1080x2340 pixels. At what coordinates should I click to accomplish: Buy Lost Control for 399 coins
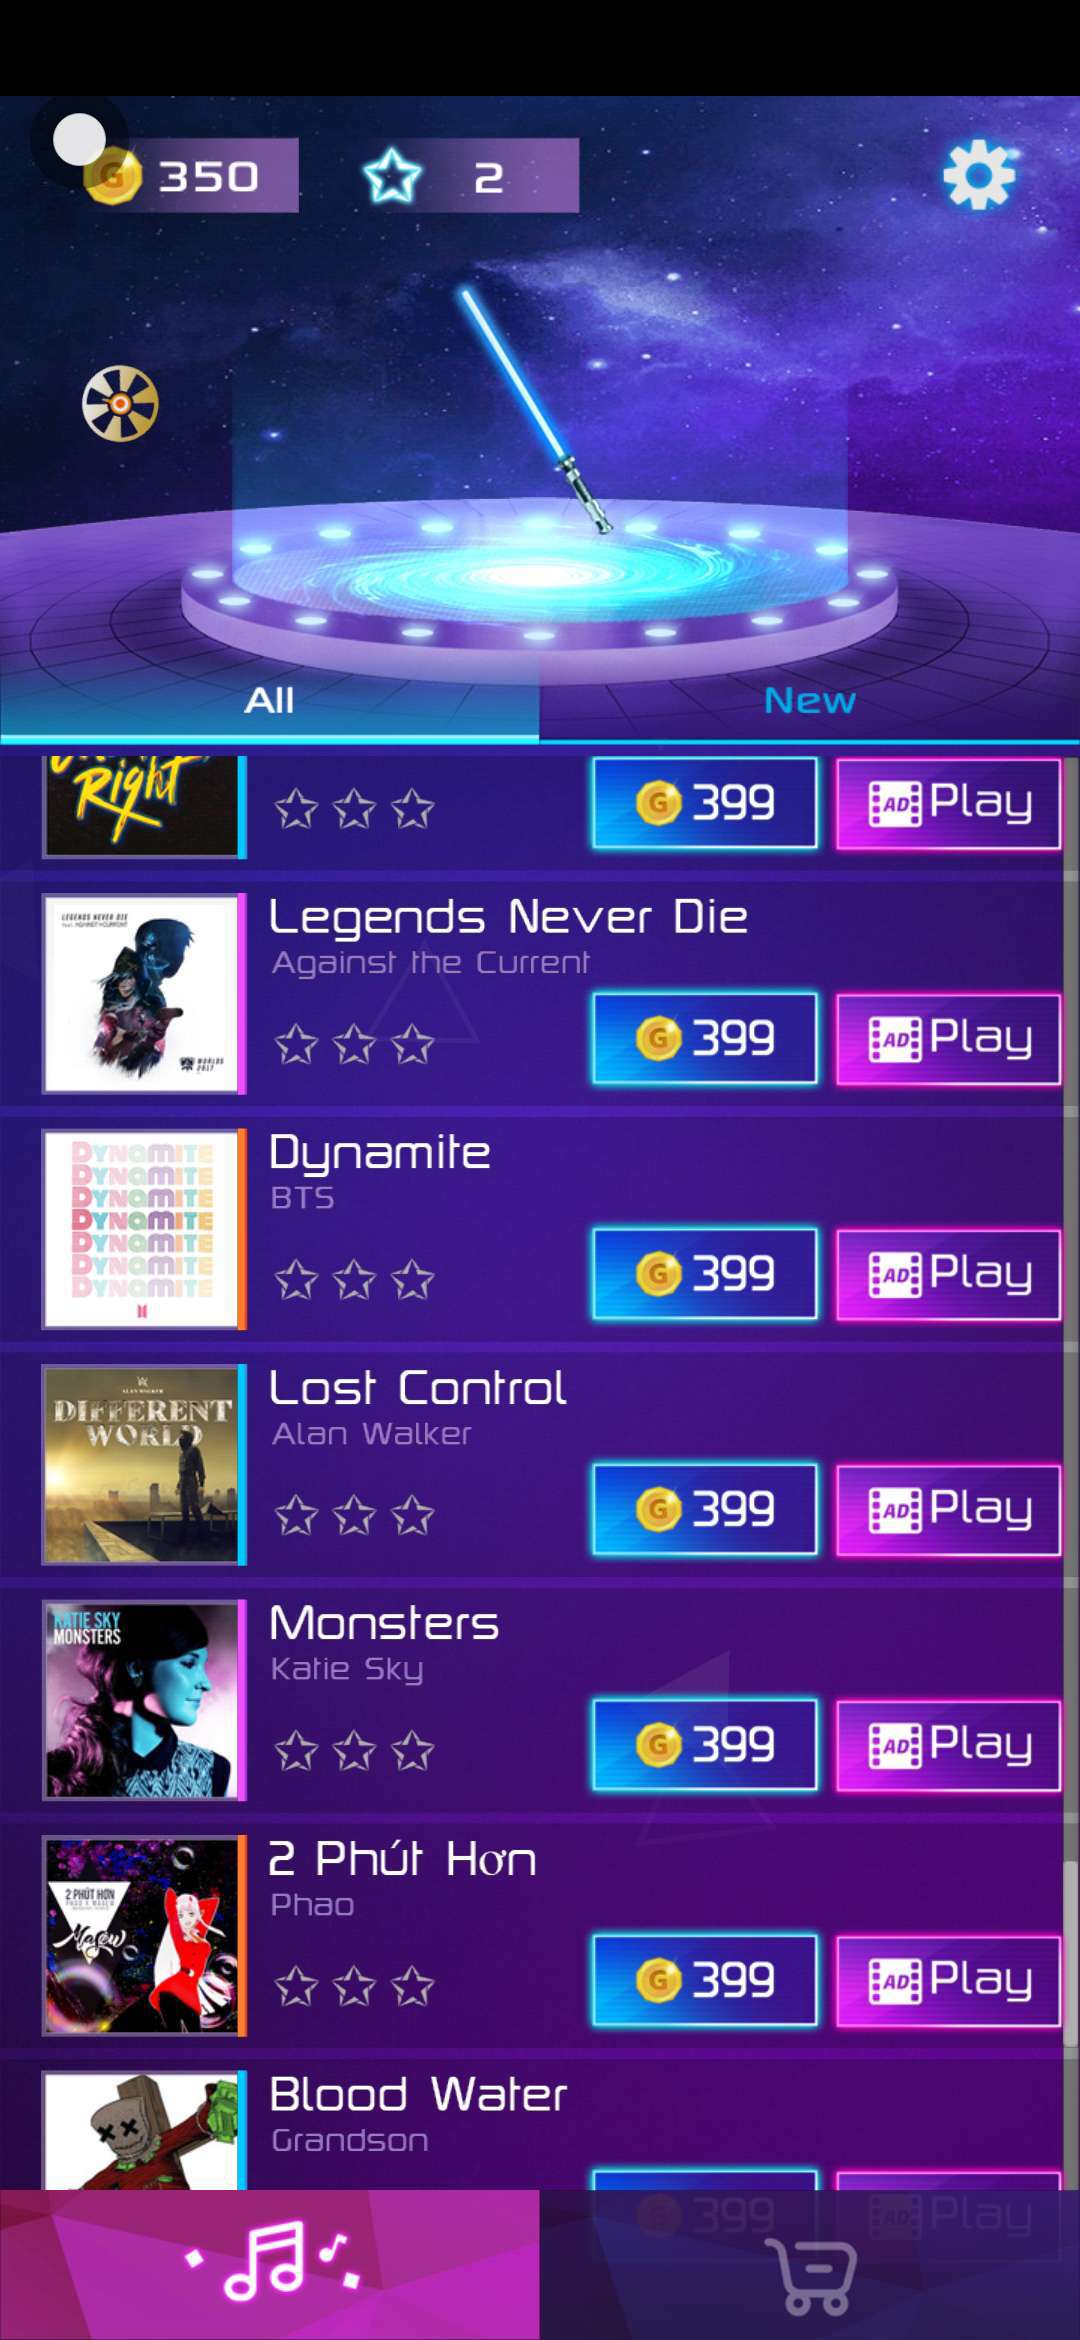[x=705, y=1510]
